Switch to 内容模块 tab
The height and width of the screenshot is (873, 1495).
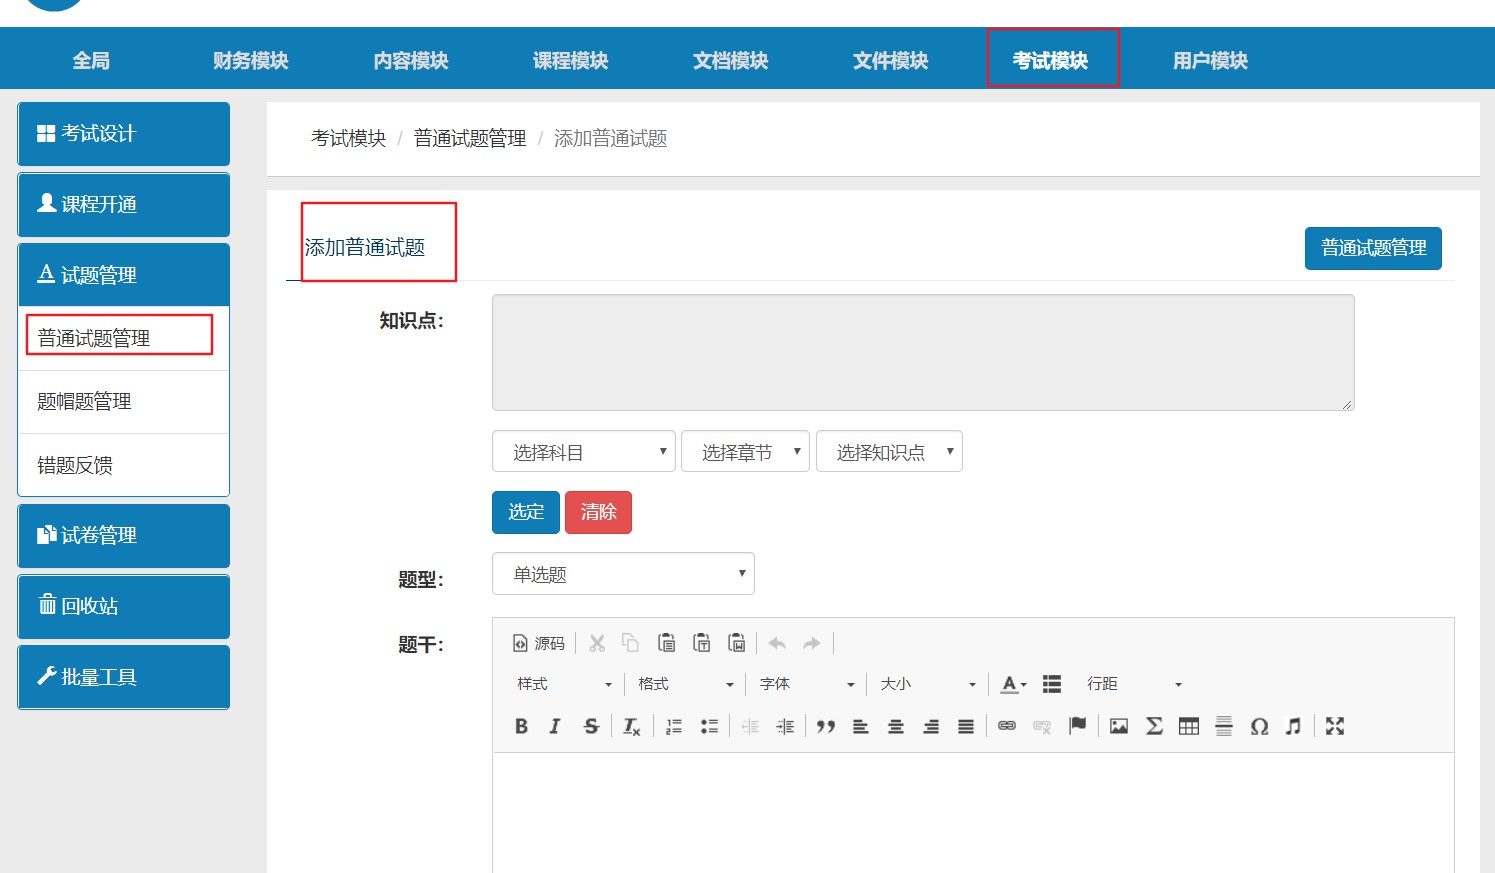[x=411, y=60]
